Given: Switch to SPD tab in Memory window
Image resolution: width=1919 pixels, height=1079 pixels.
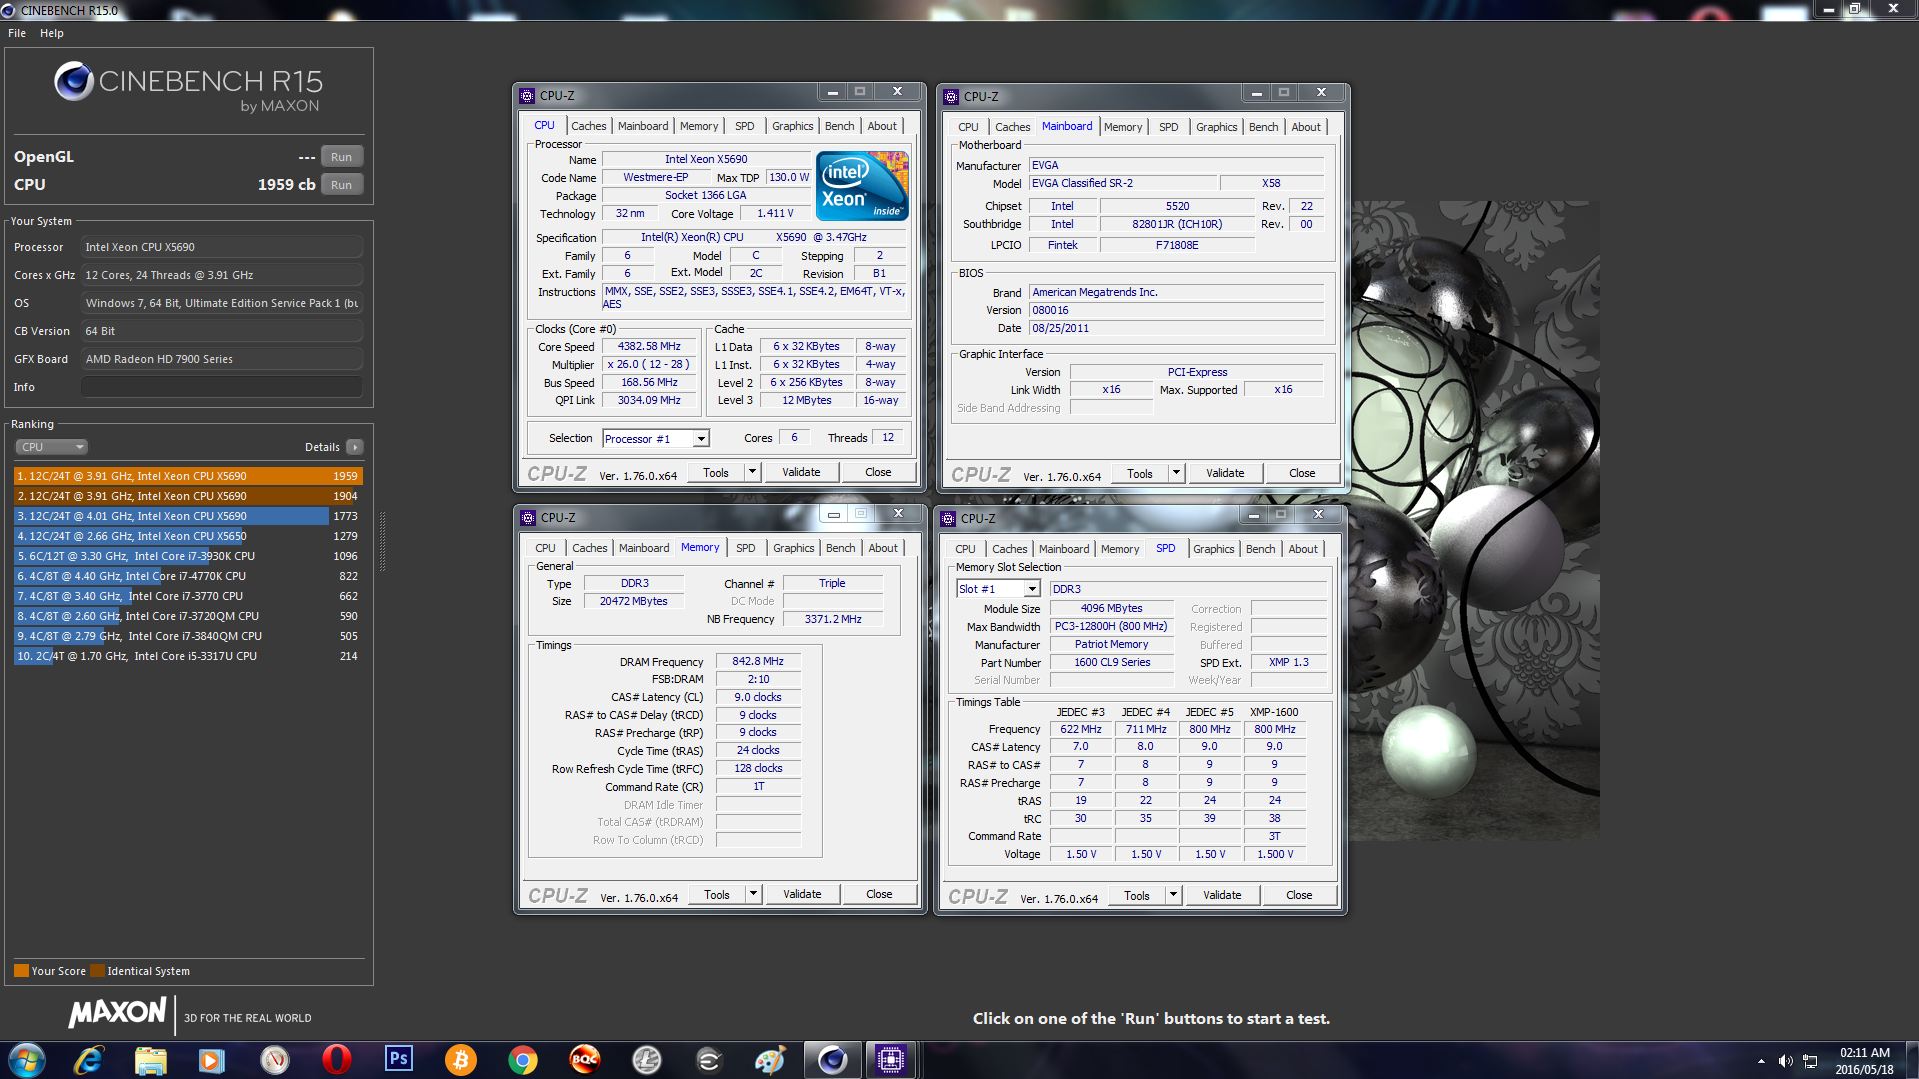Looking at the screenshot, I should [x=745, y=548].
